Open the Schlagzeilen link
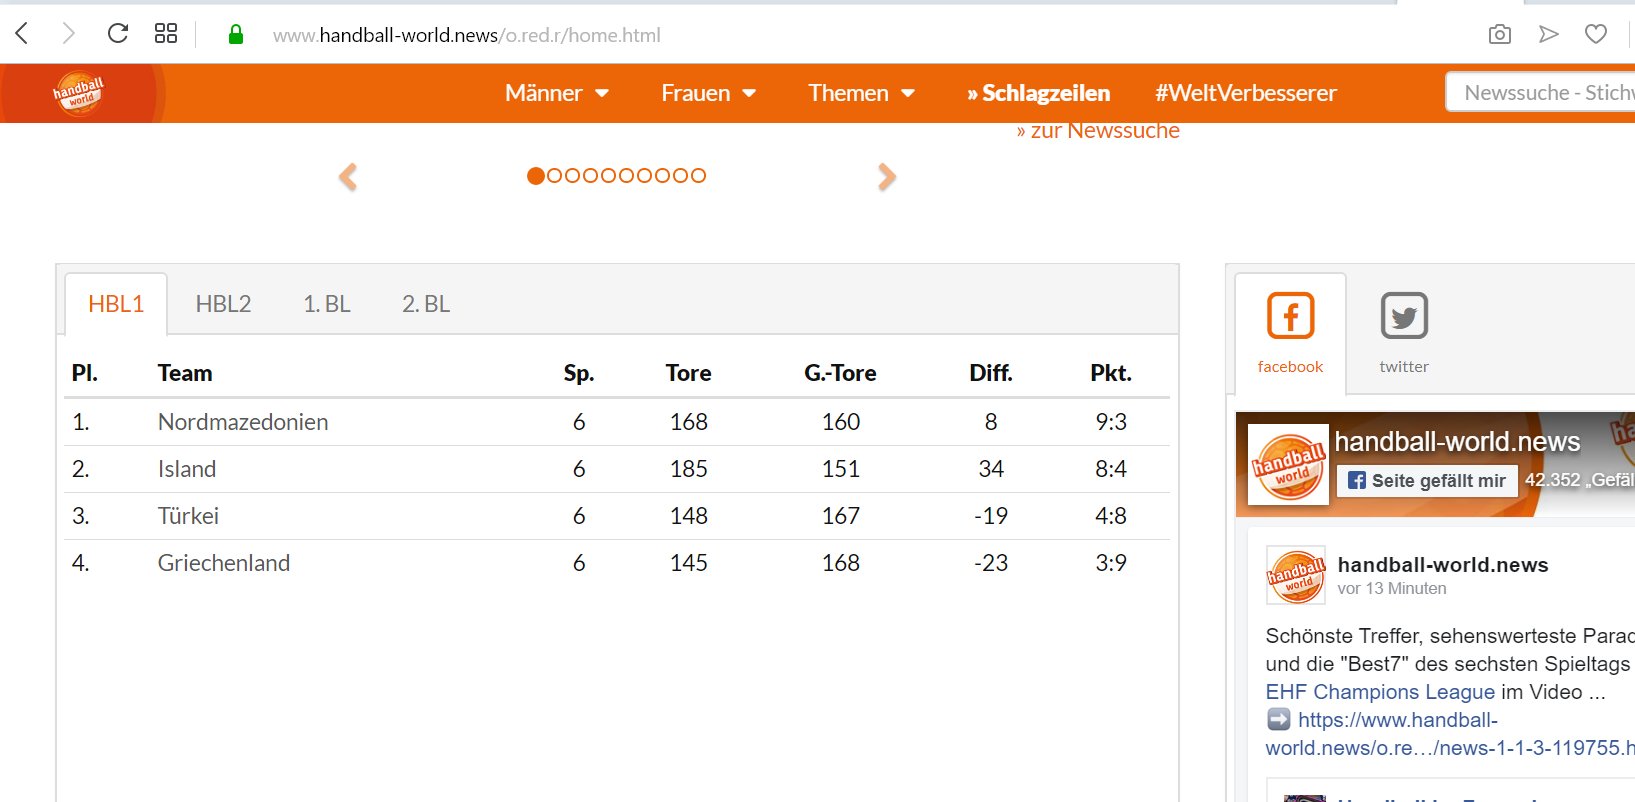 1038,93
